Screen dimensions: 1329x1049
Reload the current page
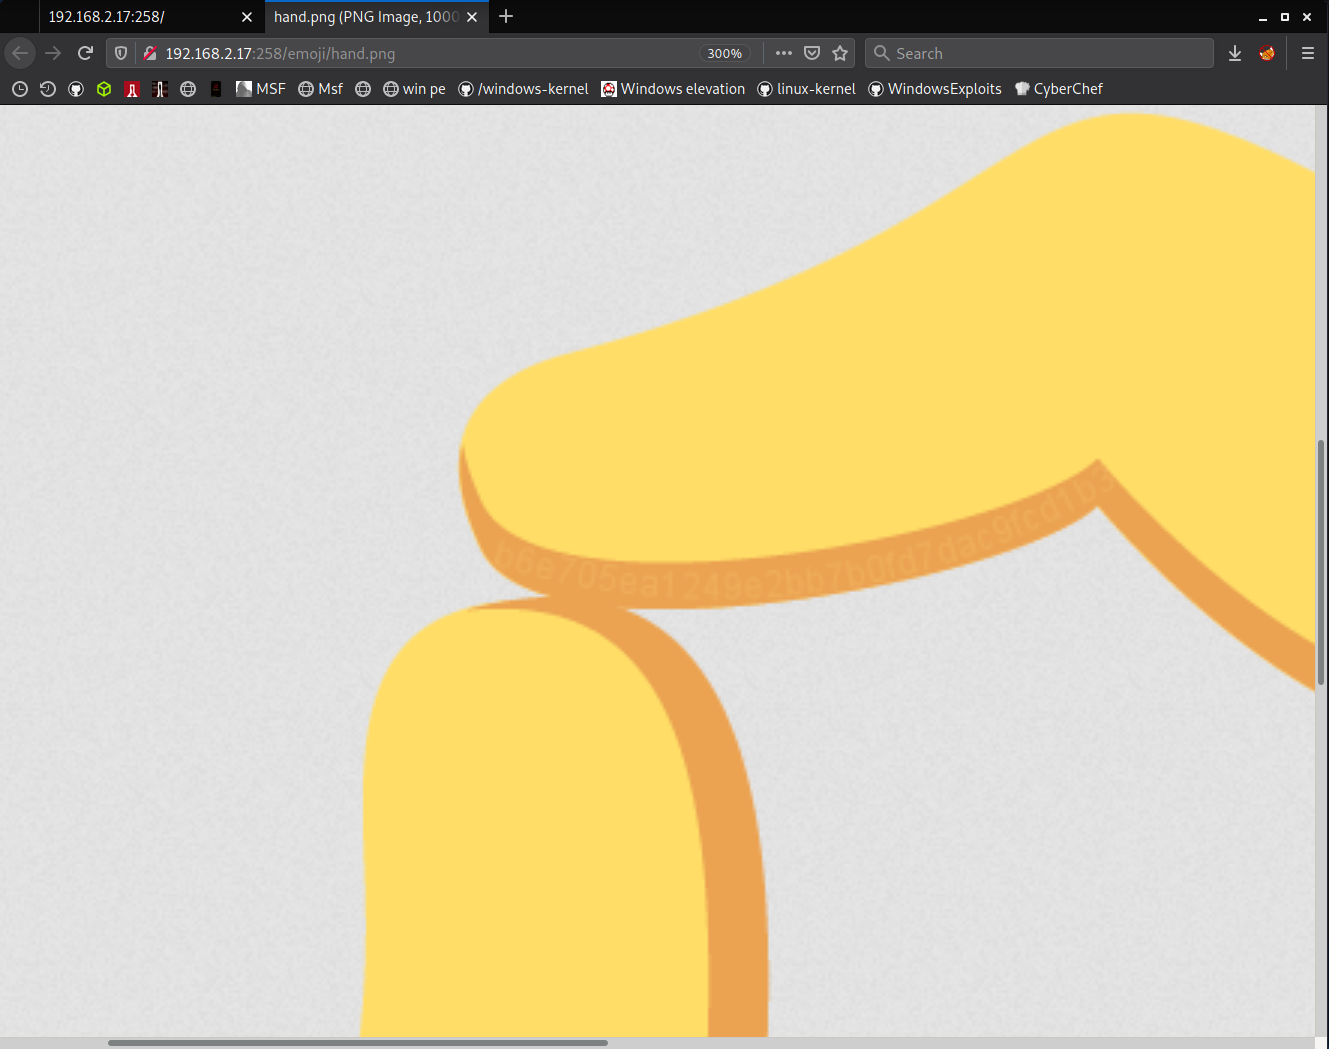pos(85,53)
